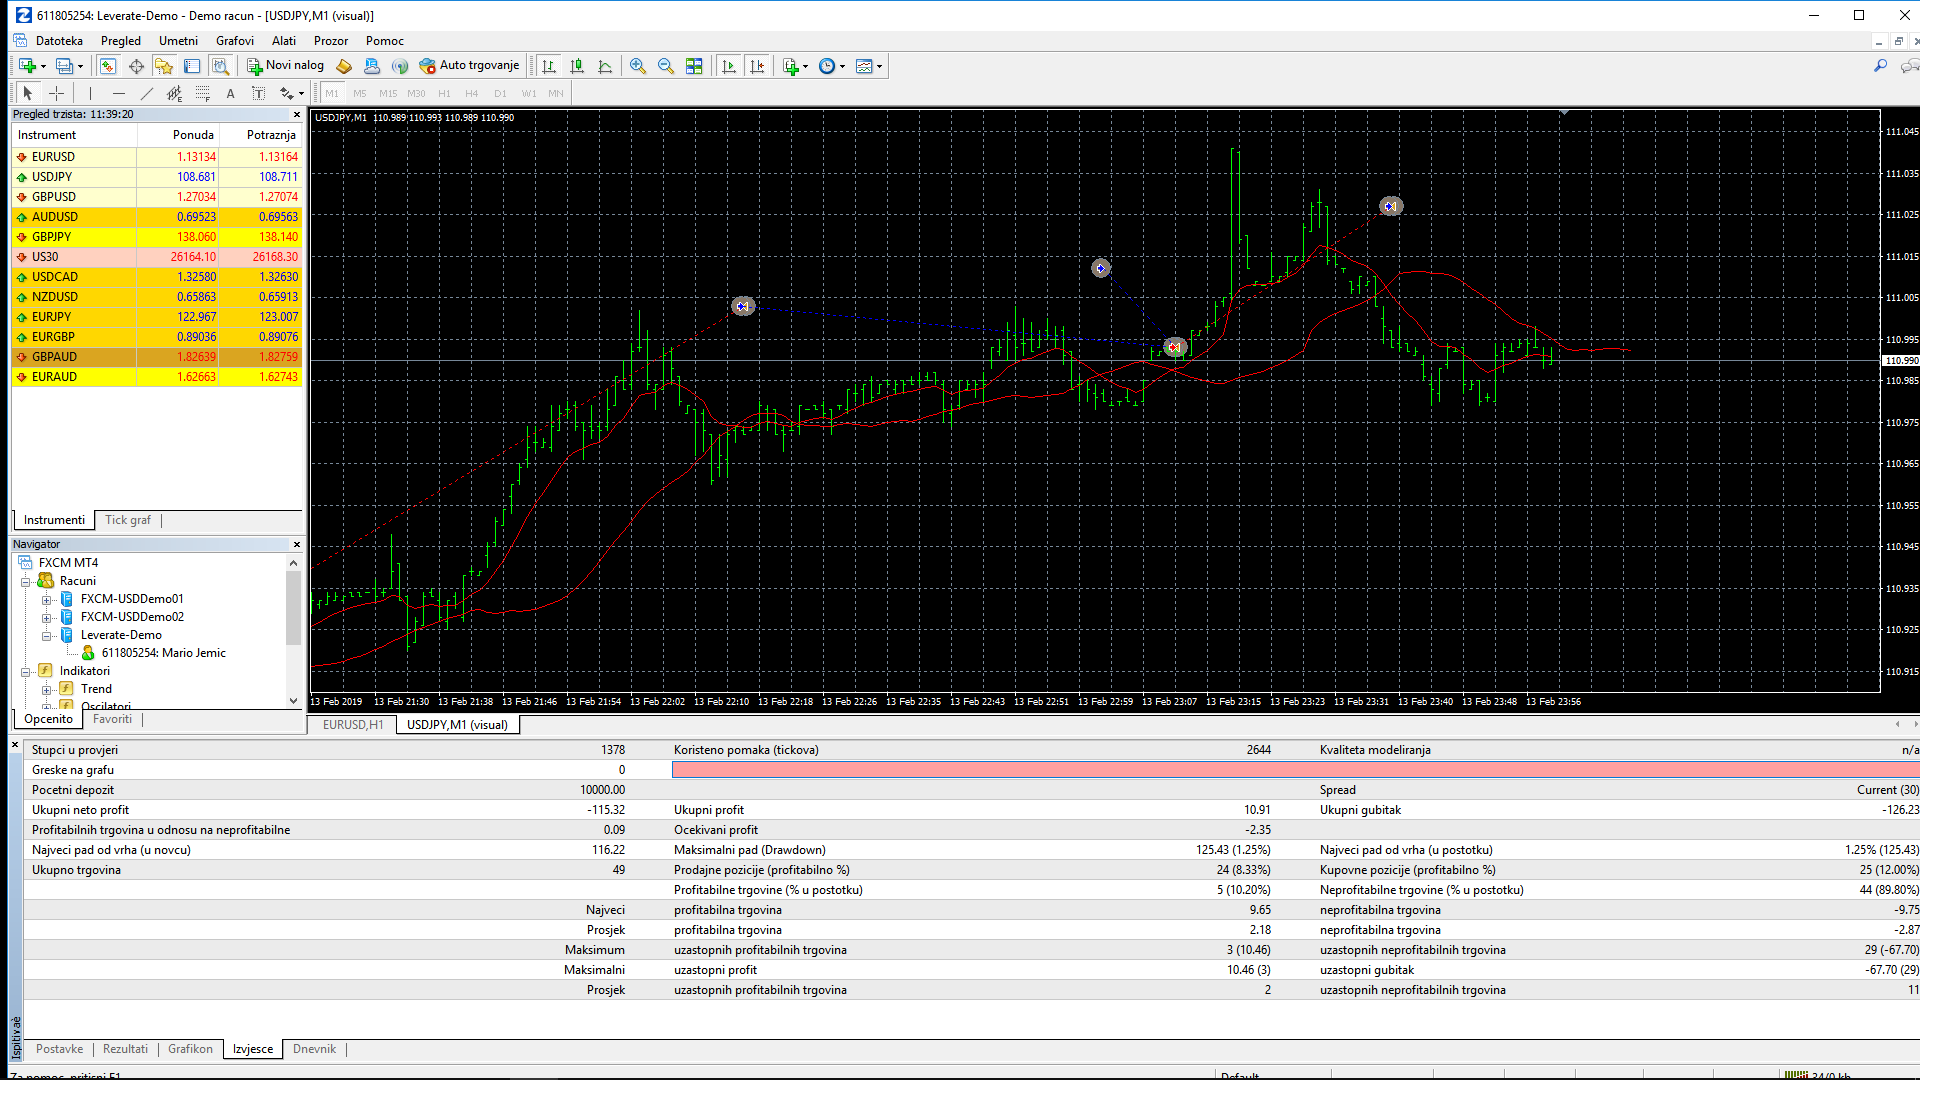Toggle auto scroll chart icon
Image resolution: width=1936 pixels, height=1096 pixels.
pos(729,66)
